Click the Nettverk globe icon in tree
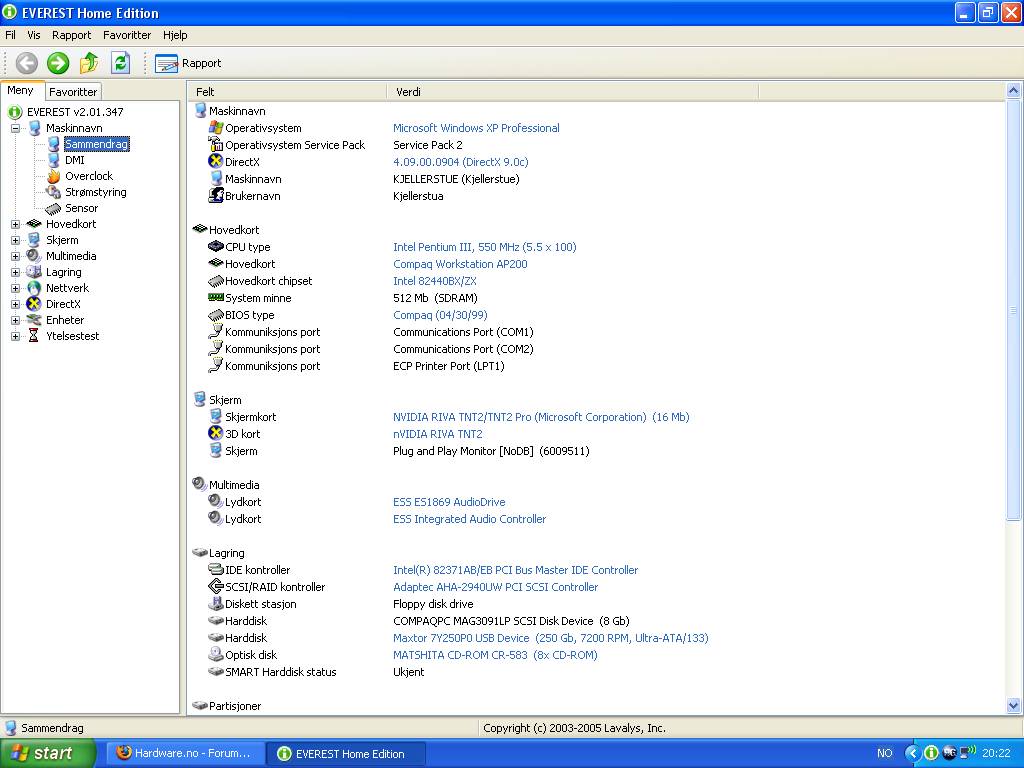 [34, 288]
